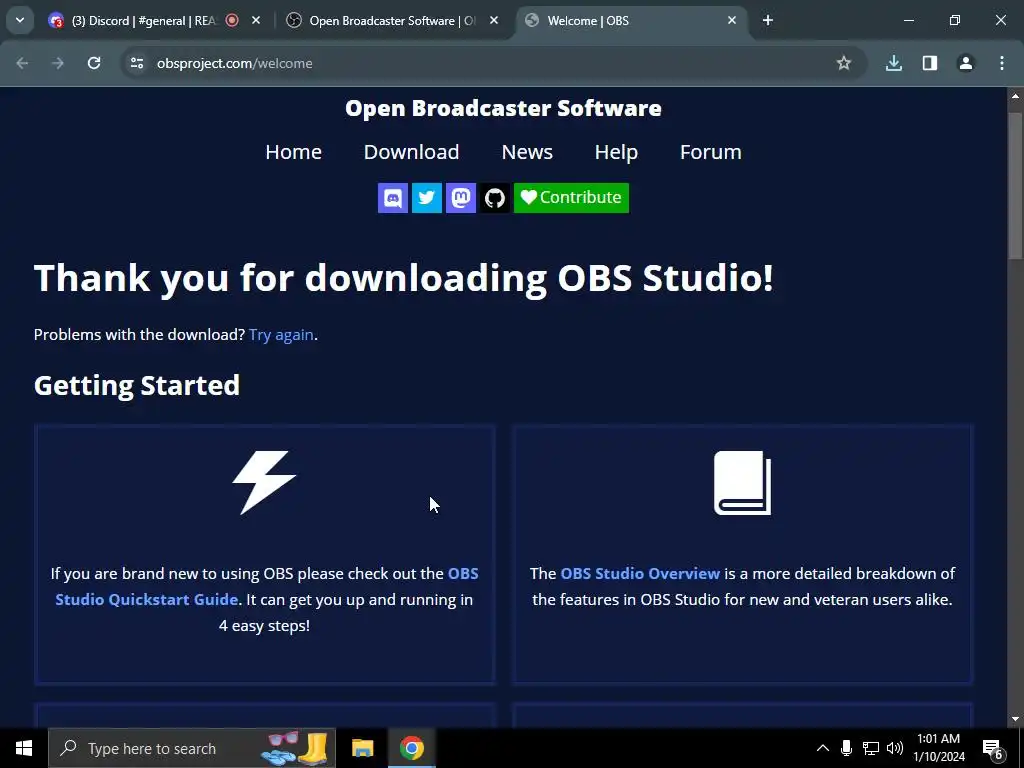Open the taskbar clock and date
This screenshot has height=768, width=1024.
click(938, 748)
